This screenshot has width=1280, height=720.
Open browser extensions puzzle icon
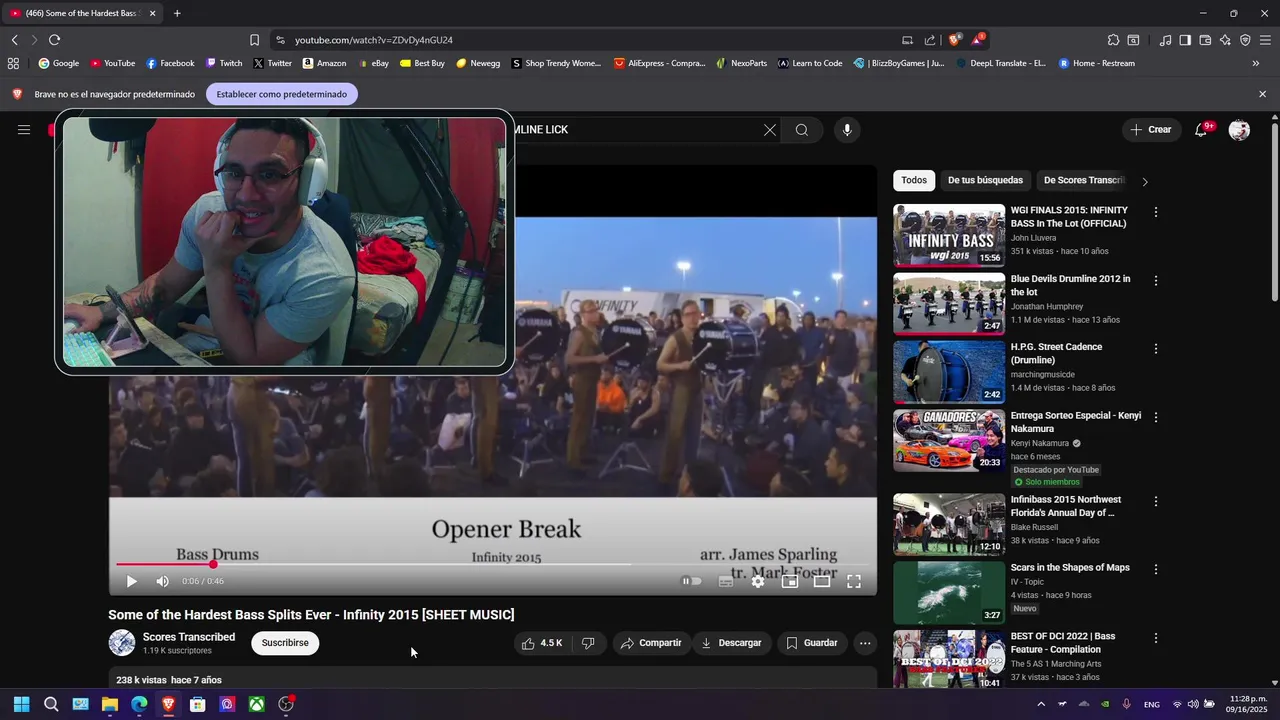(1113, 40)
